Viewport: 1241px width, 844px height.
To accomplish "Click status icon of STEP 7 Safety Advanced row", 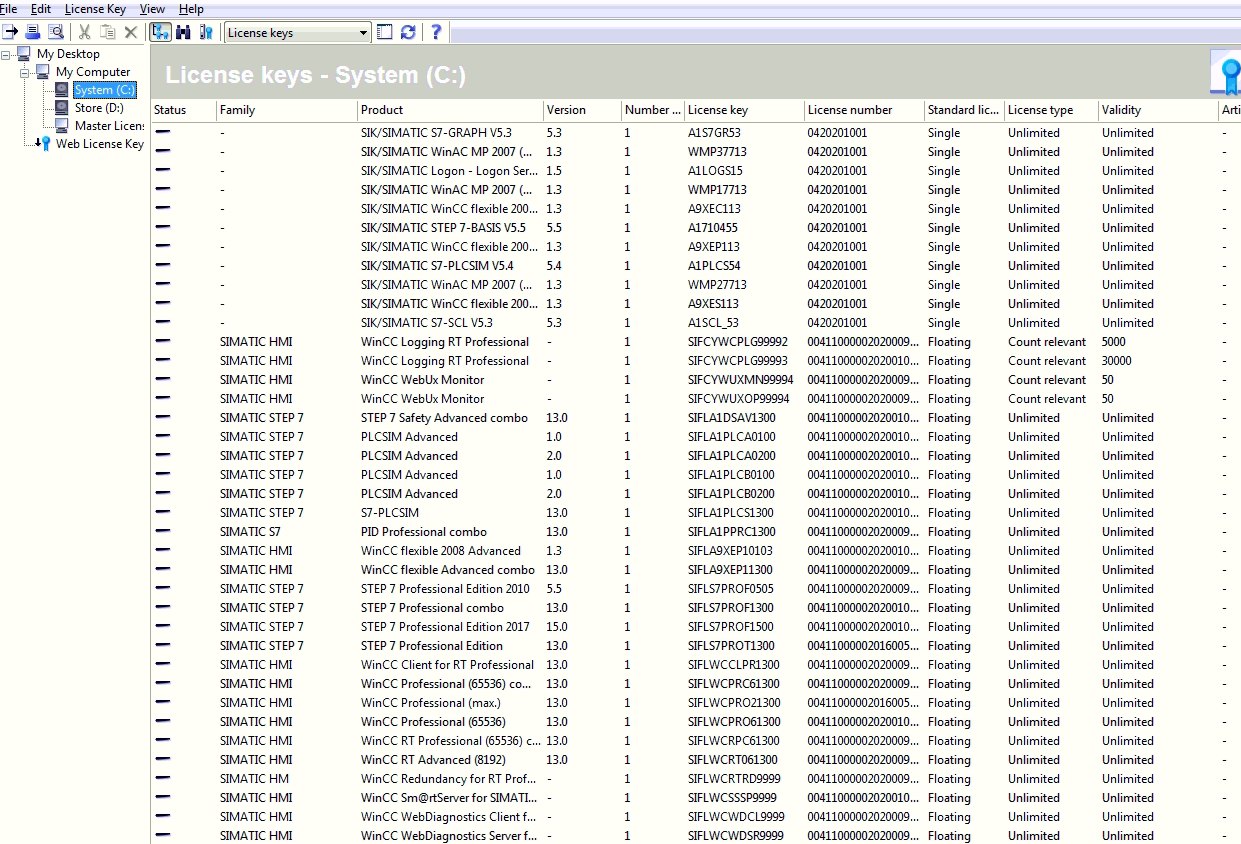I will [162, 417].
